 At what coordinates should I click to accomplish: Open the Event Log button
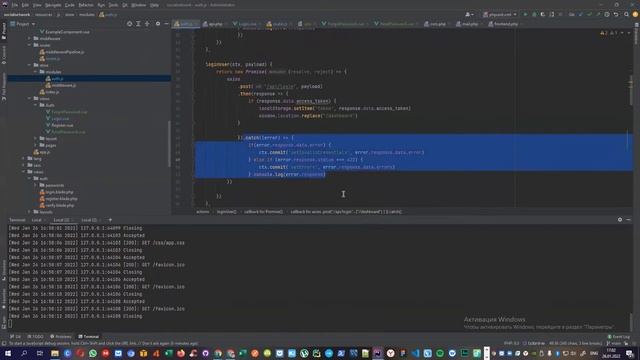(x=619, y=337)
